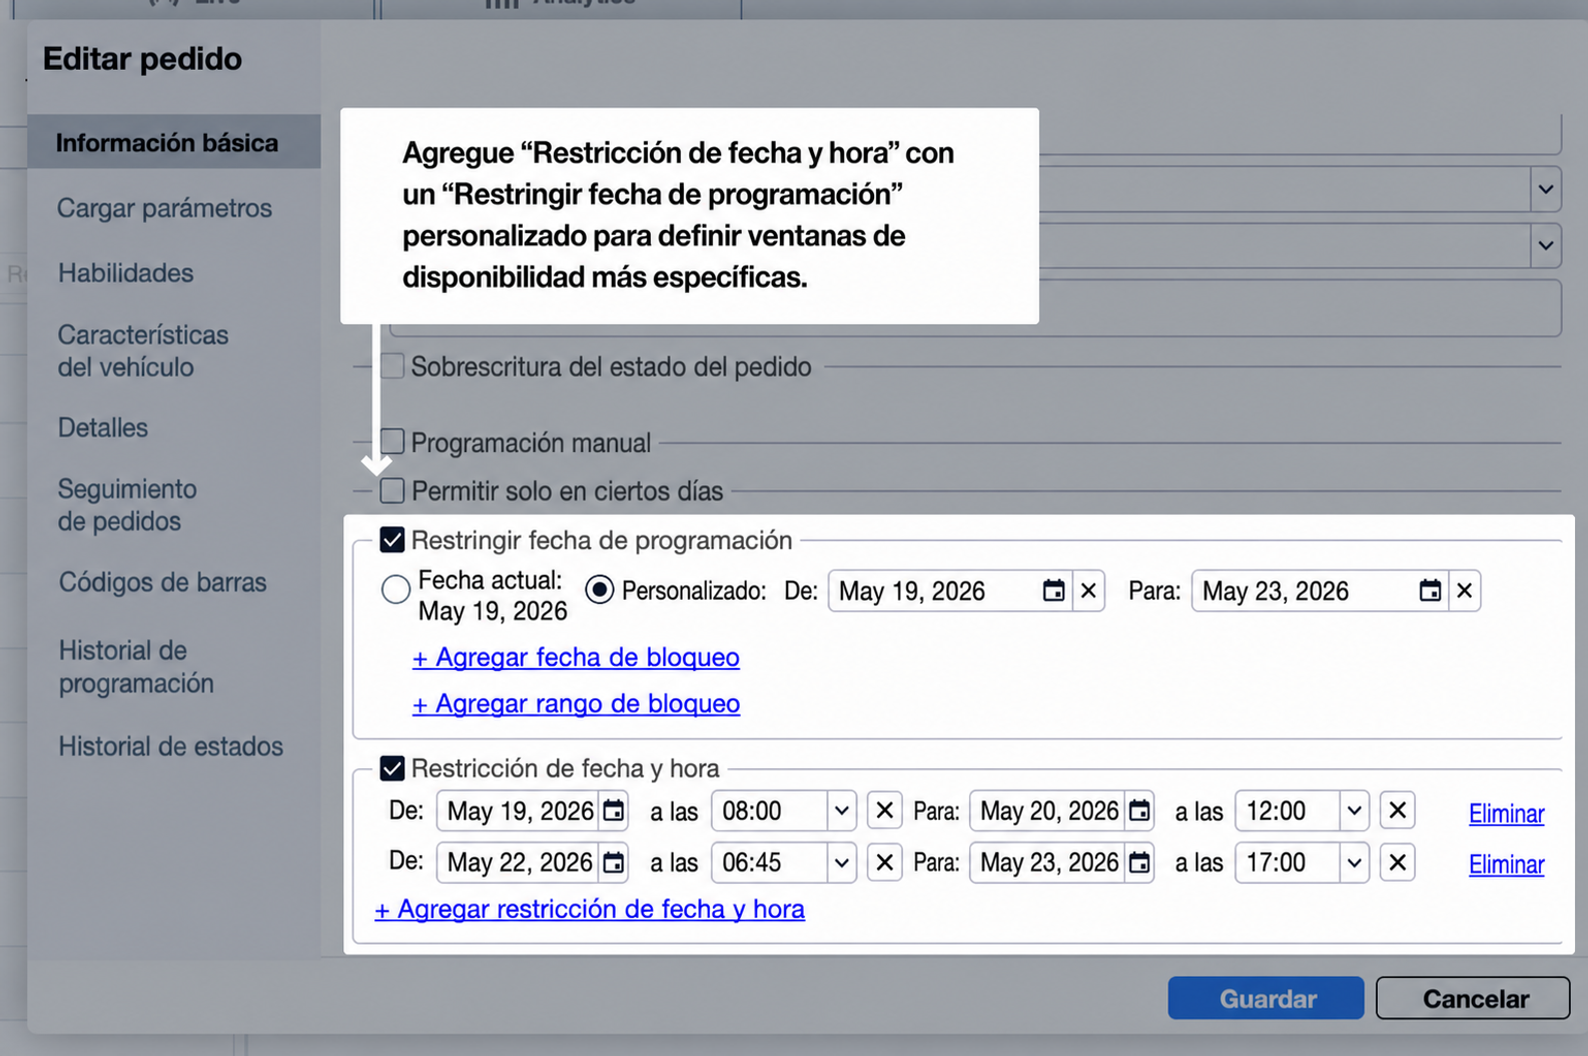Expand the 08:00 time dropdown
The width and height of the screenshot is (1588, 1056).
(x=842, y=810)
